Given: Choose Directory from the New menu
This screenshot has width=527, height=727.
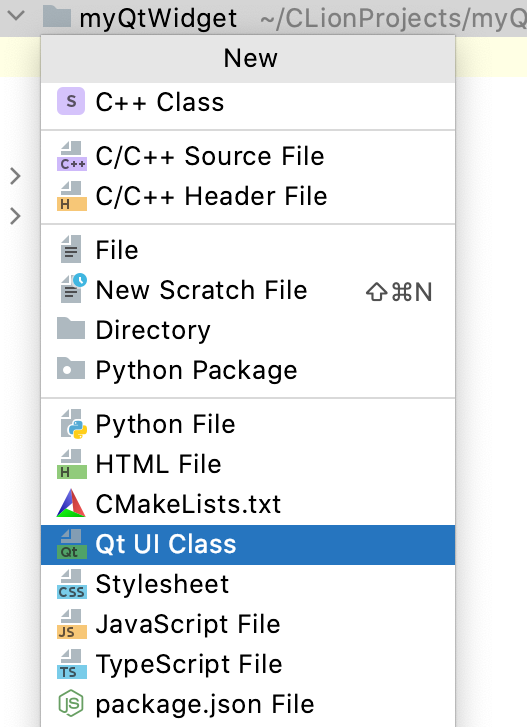Looking at the screenshot, I should (x=248, y=330).
